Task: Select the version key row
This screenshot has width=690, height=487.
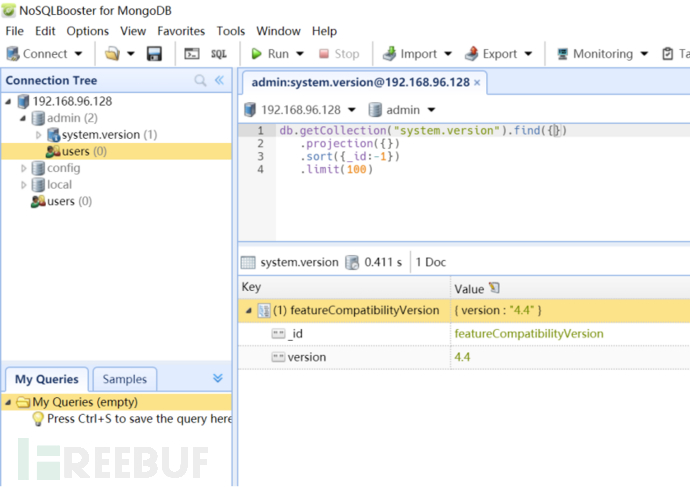Action: pyautogui.click(x=464, y=357)
